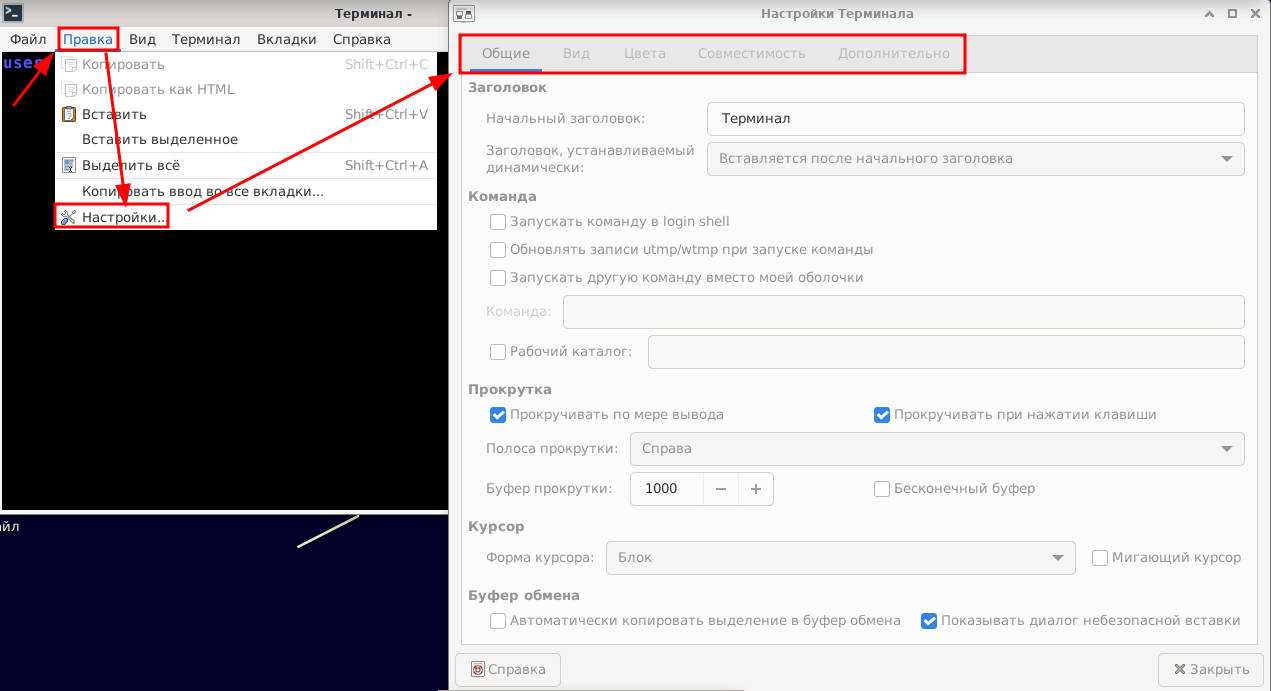1271x691 pixels.
Task: Toggle updating utmp/wtmp records checkbox
Action: (x=498, y=250)
